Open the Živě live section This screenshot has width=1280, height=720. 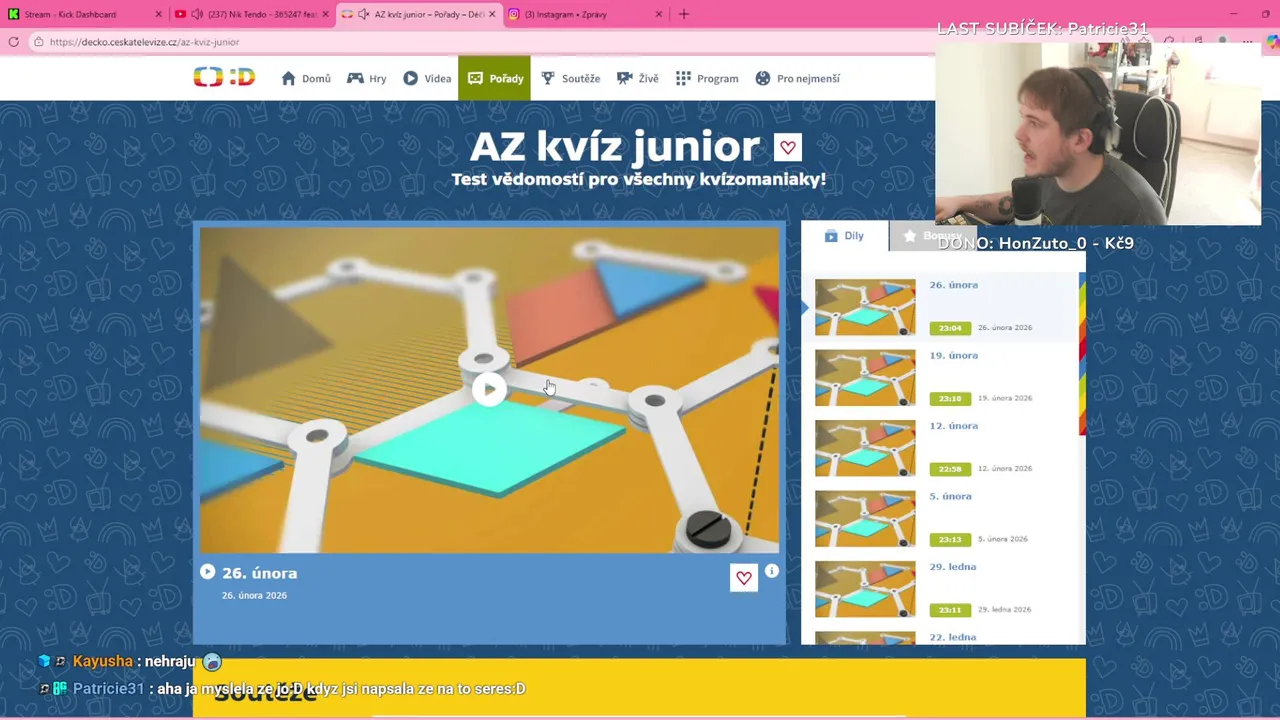tap(638, 78)
